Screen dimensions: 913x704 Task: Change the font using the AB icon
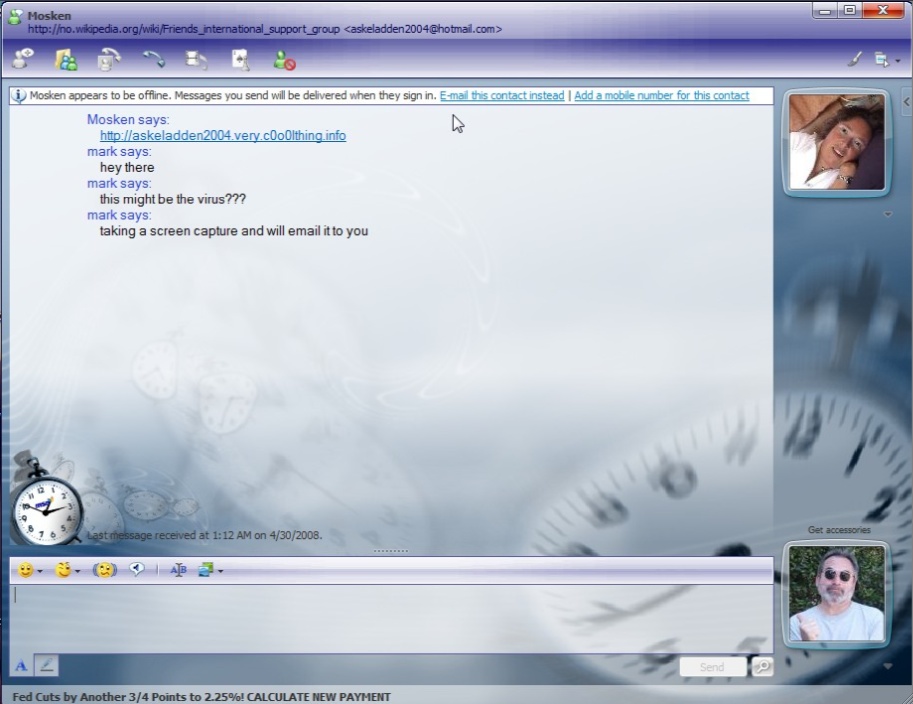coord(178,570)
